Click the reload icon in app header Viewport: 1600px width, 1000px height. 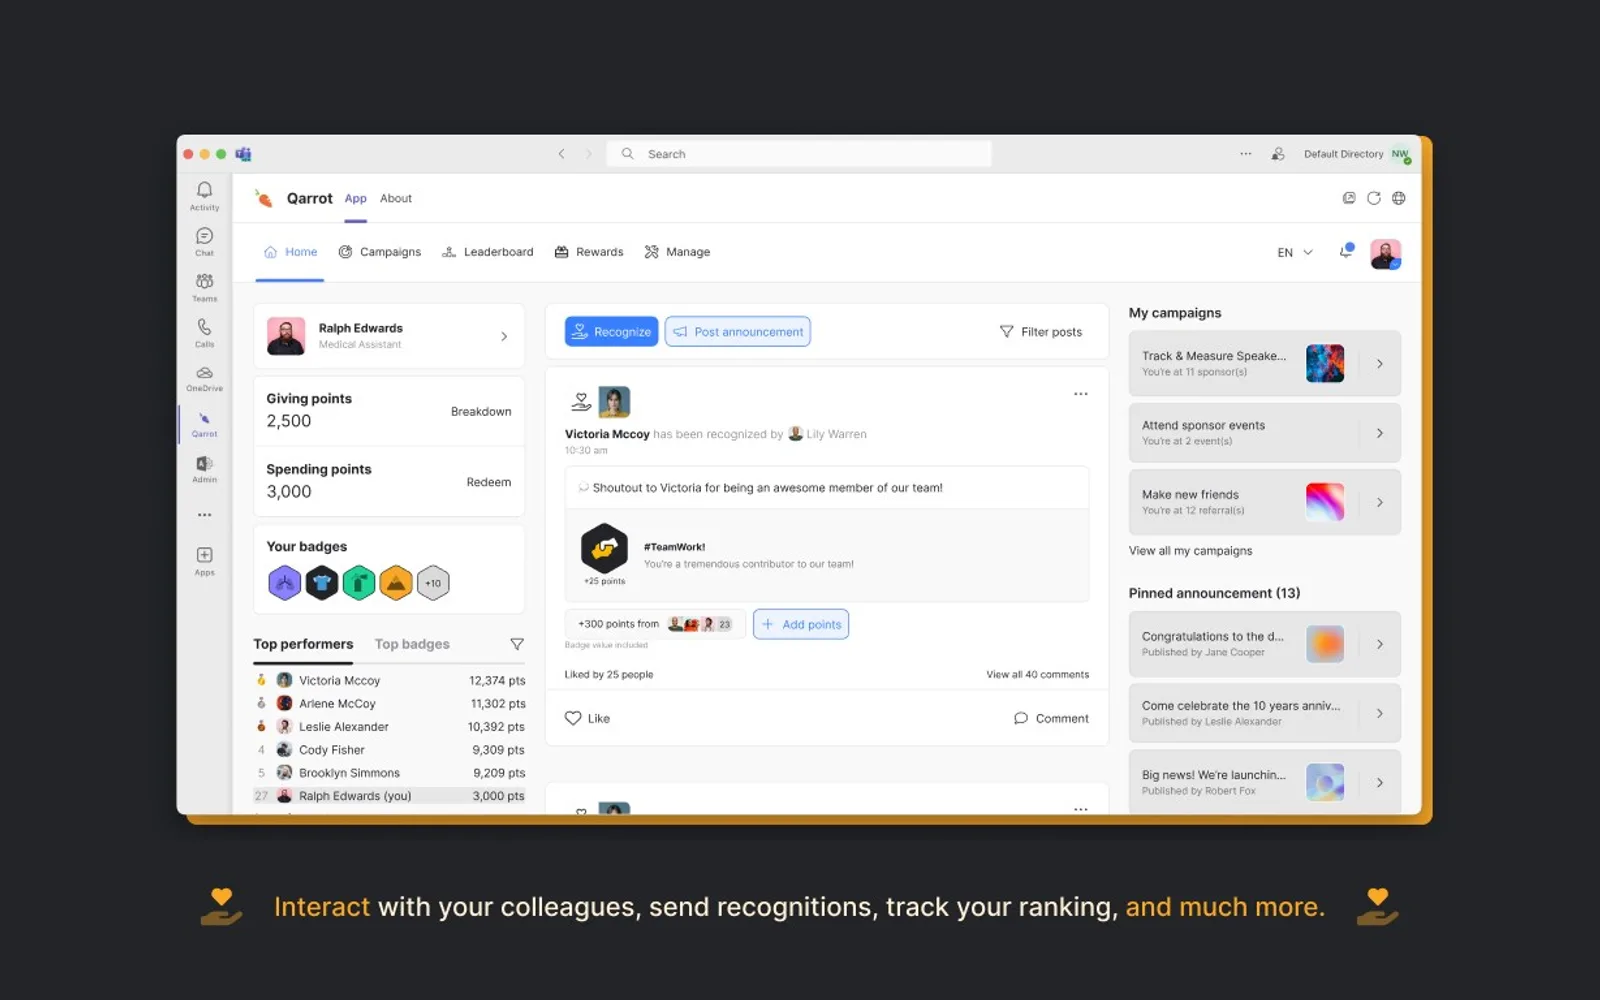[1374, 198]
